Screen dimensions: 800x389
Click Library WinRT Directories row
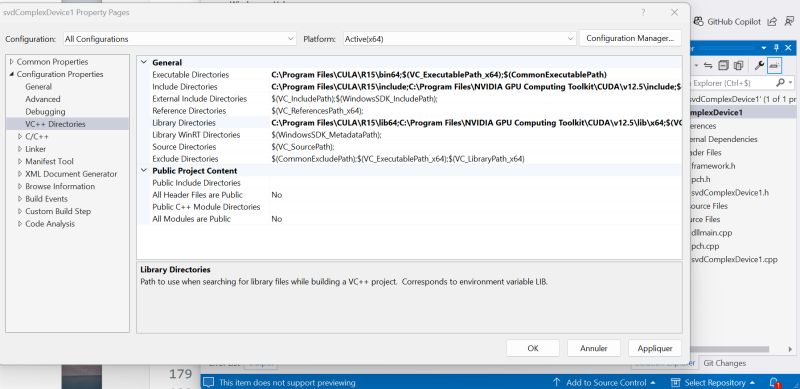409,135
